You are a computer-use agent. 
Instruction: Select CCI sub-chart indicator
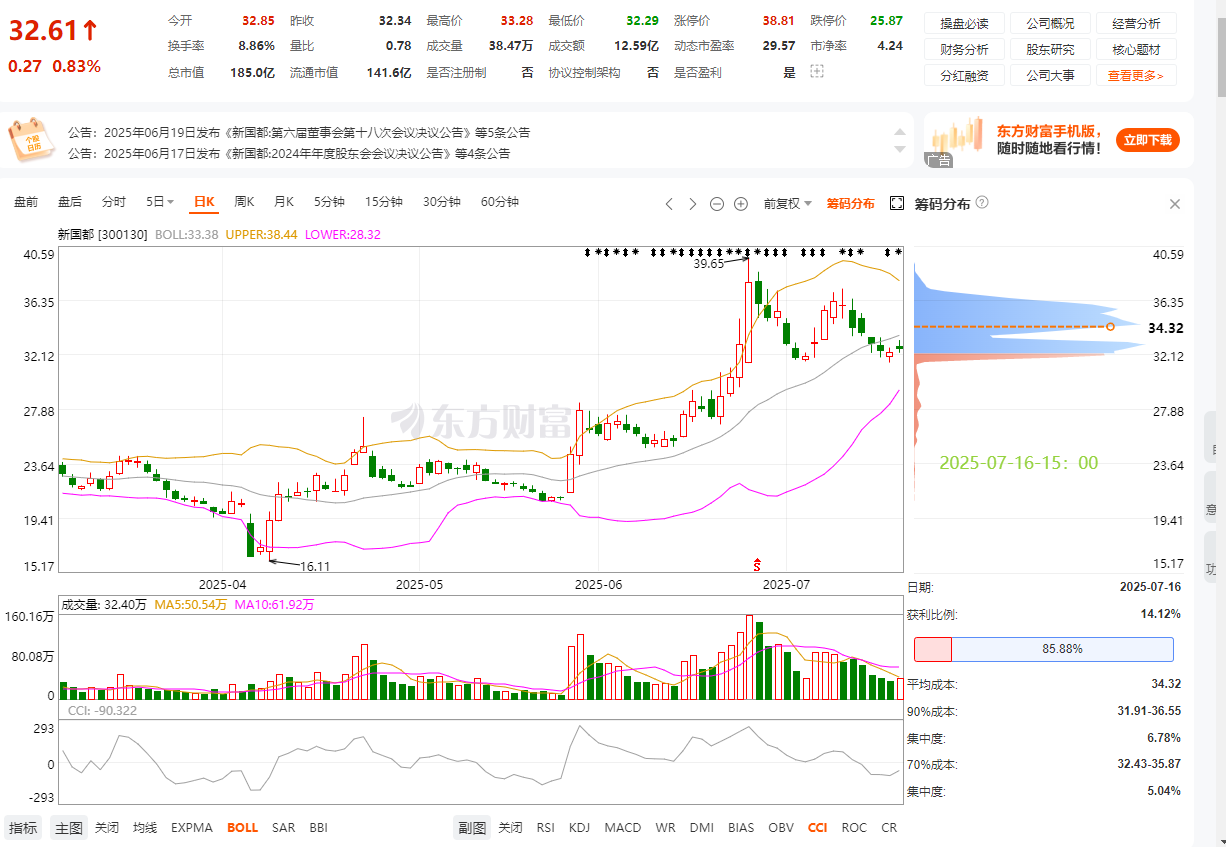coord(818,828)
